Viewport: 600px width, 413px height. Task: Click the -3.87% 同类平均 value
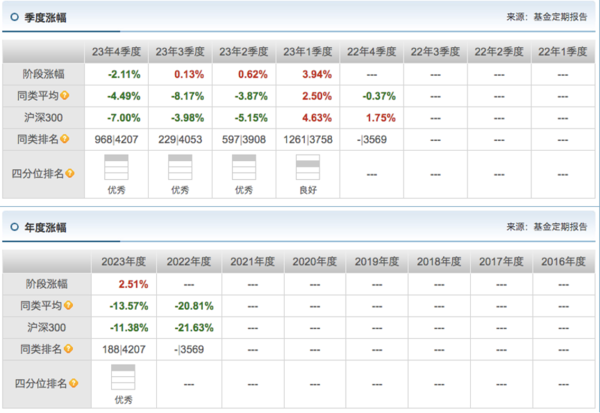coord(251,96)
